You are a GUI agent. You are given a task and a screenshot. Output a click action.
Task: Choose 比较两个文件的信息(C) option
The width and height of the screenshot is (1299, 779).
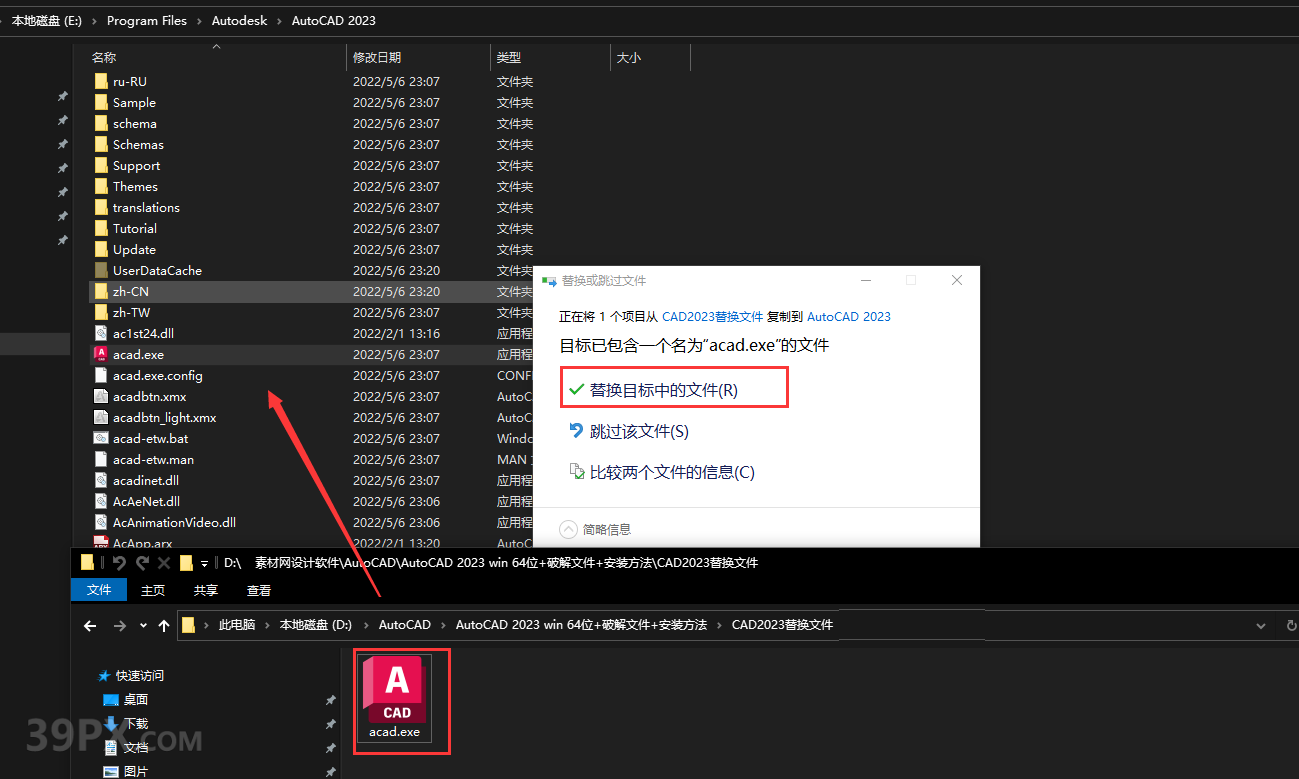coord(661,472)
